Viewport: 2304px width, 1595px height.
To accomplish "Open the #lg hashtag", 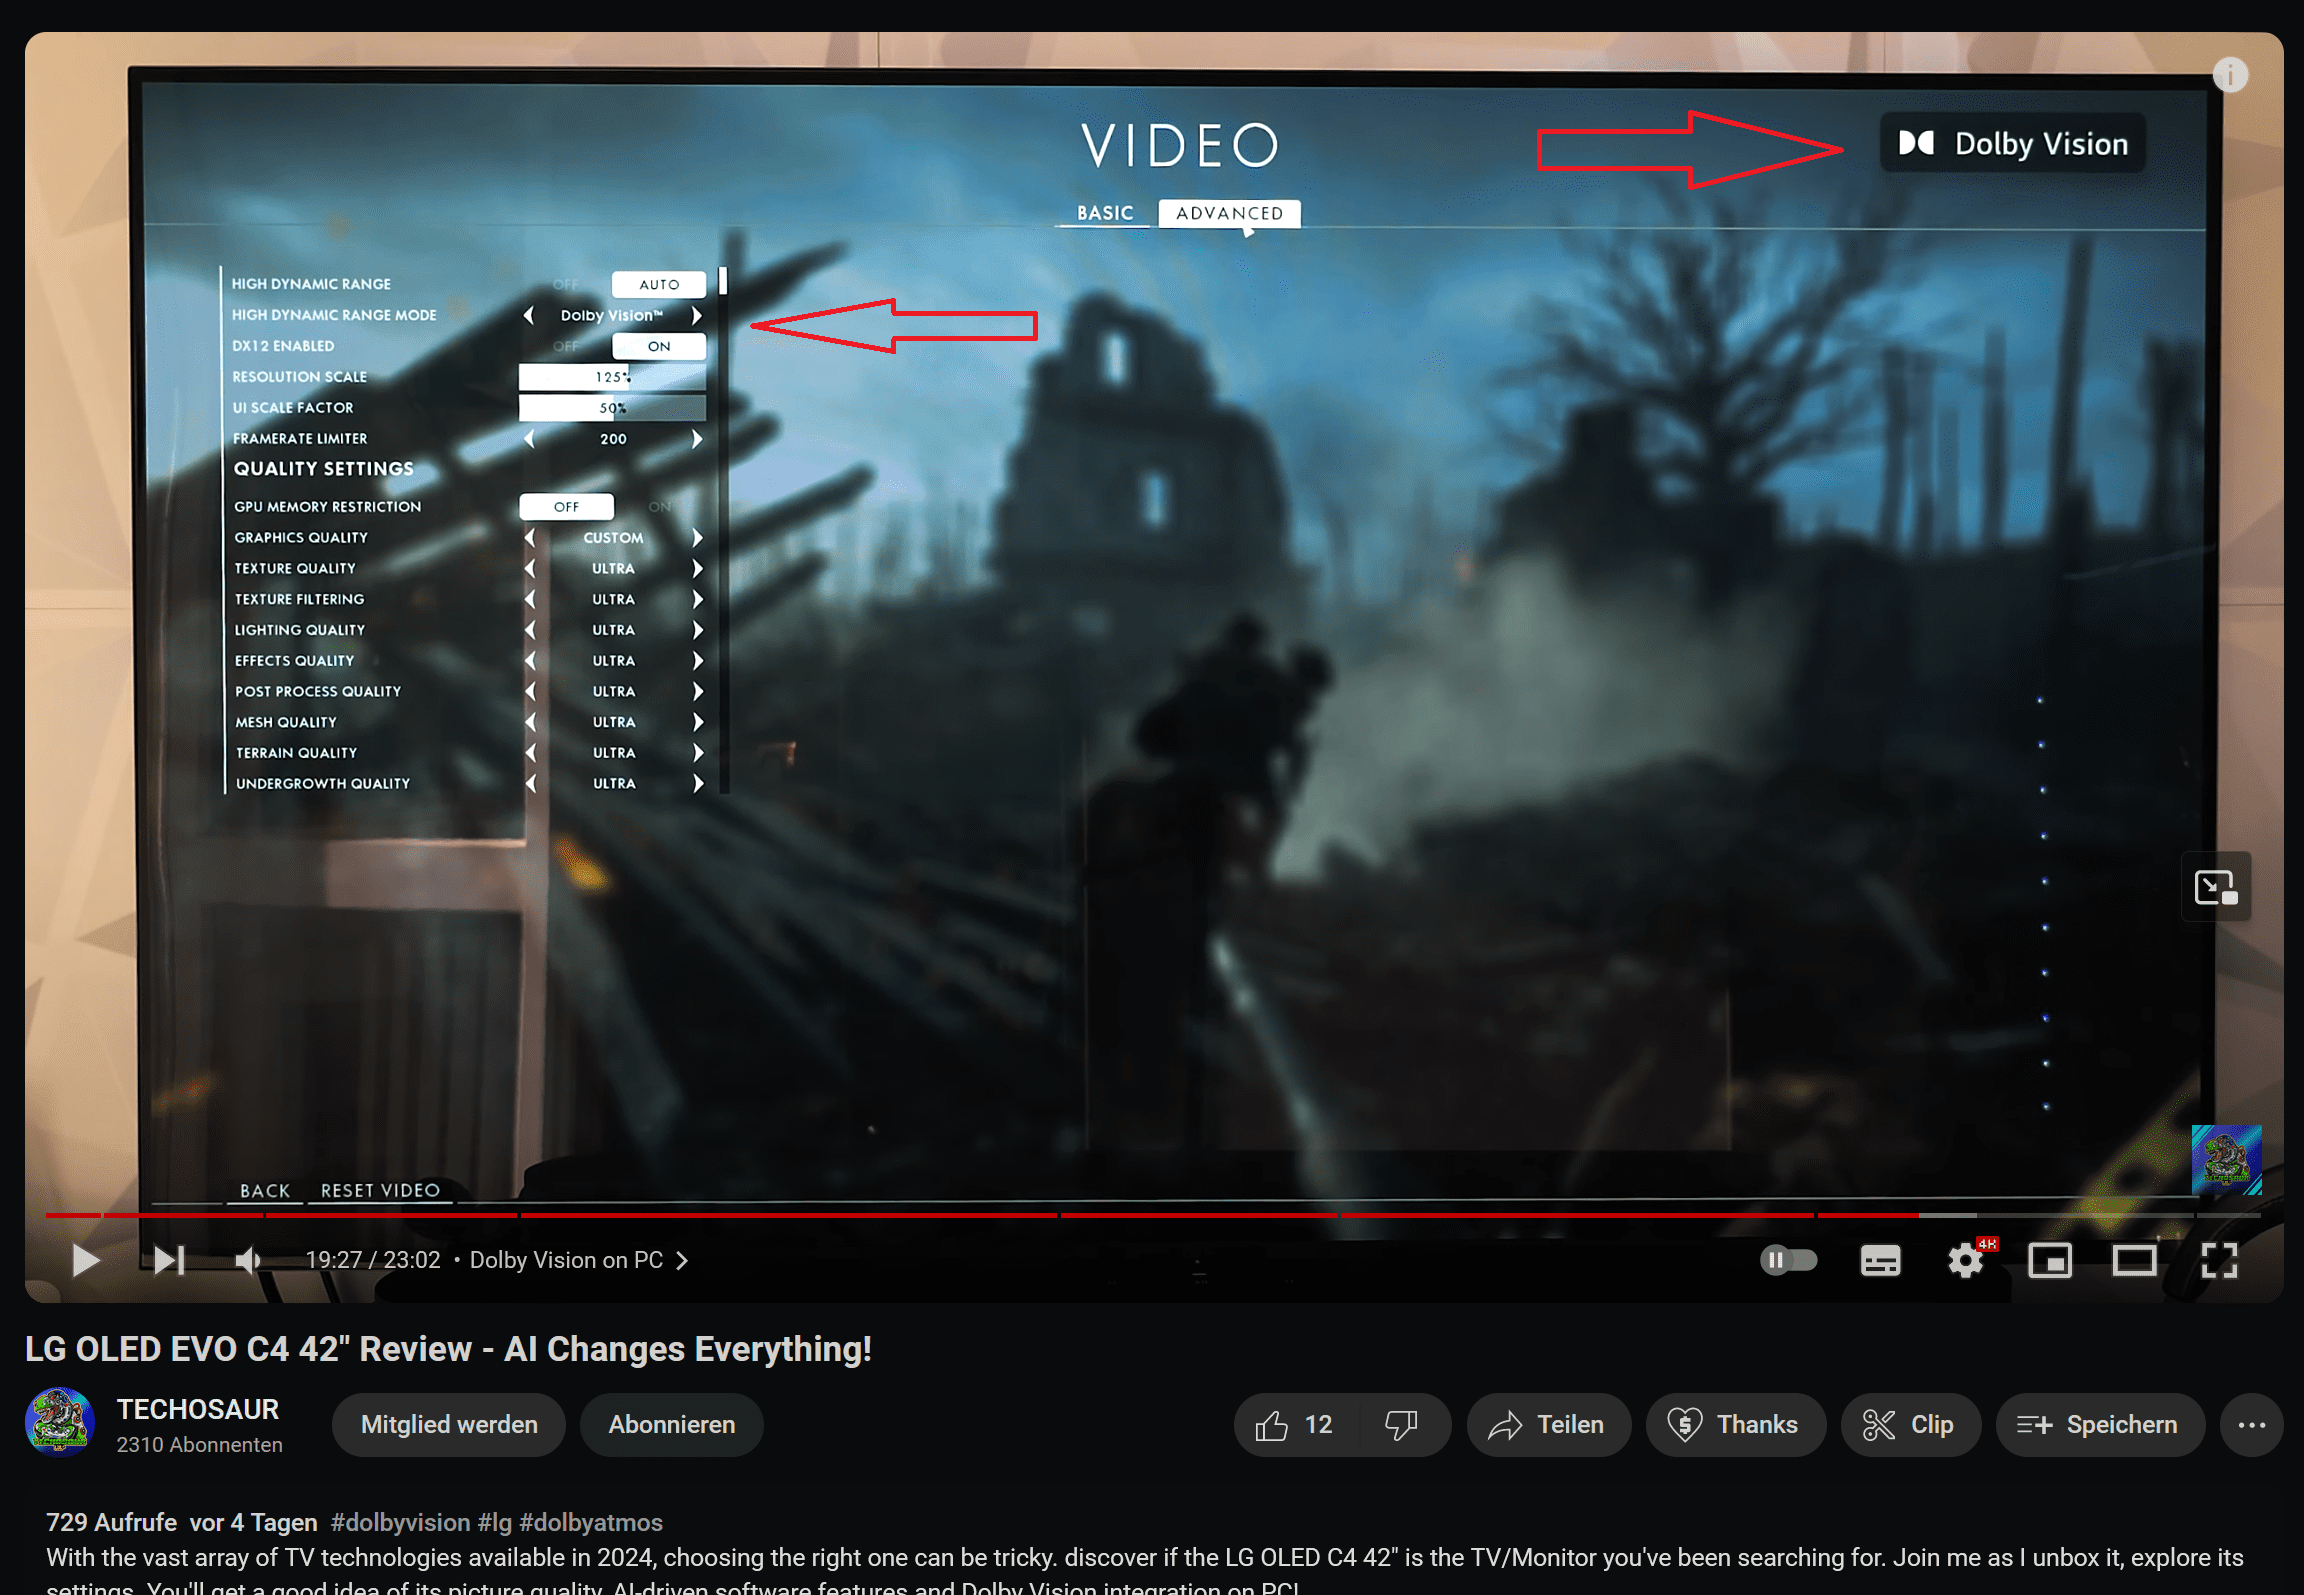I will 495,1522.
